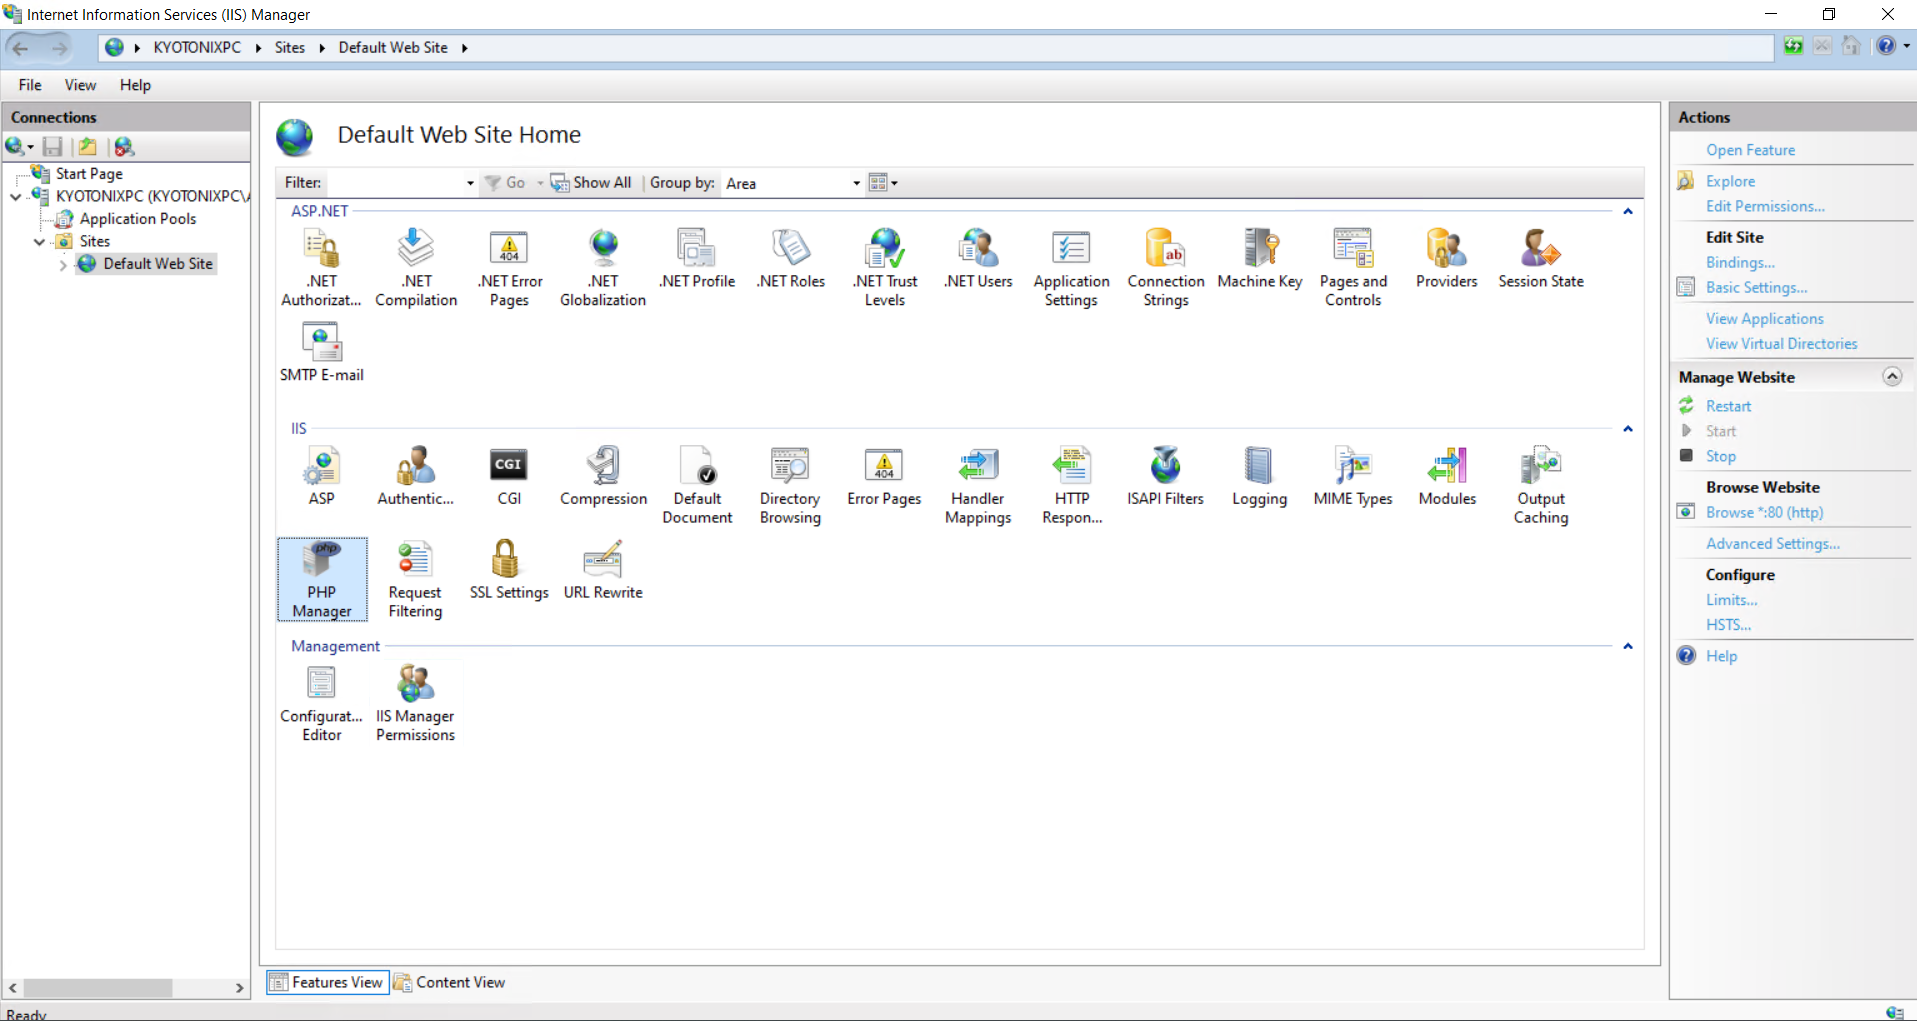Open IIS Manager Permissions feature

click(x=416, y=703)
